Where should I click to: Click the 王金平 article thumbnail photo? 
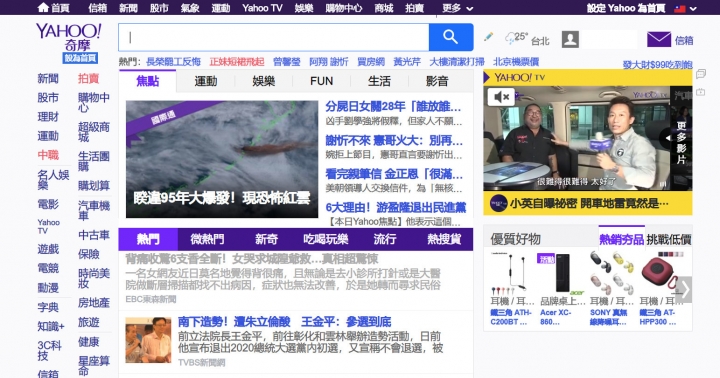click(x=148, y=340)
